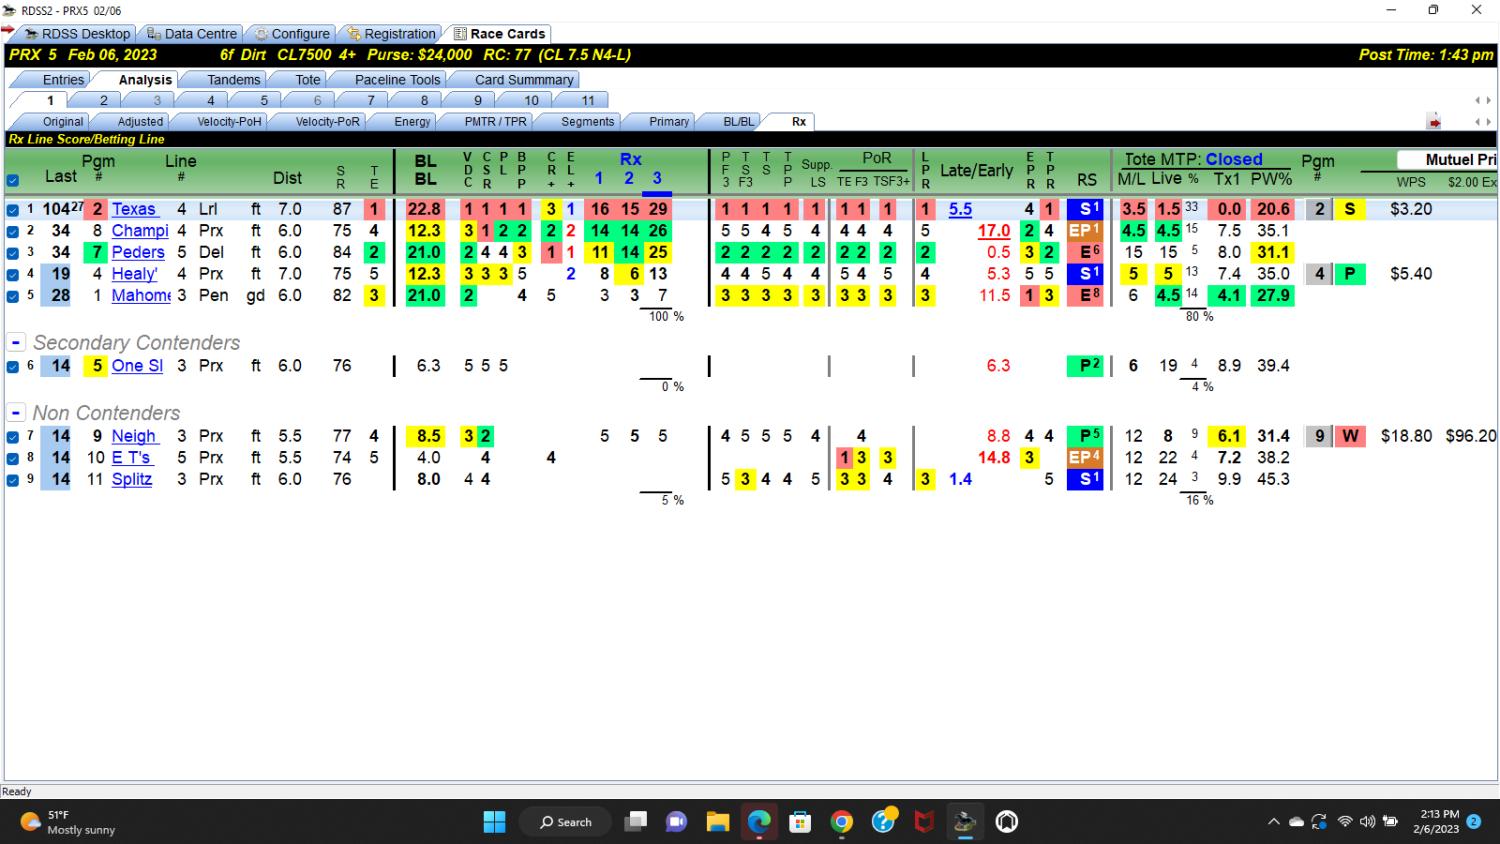Click the Mutuel Prices column header
Screen dimensions: 1500x844
pyautogui.click(x=1447, y=160)
